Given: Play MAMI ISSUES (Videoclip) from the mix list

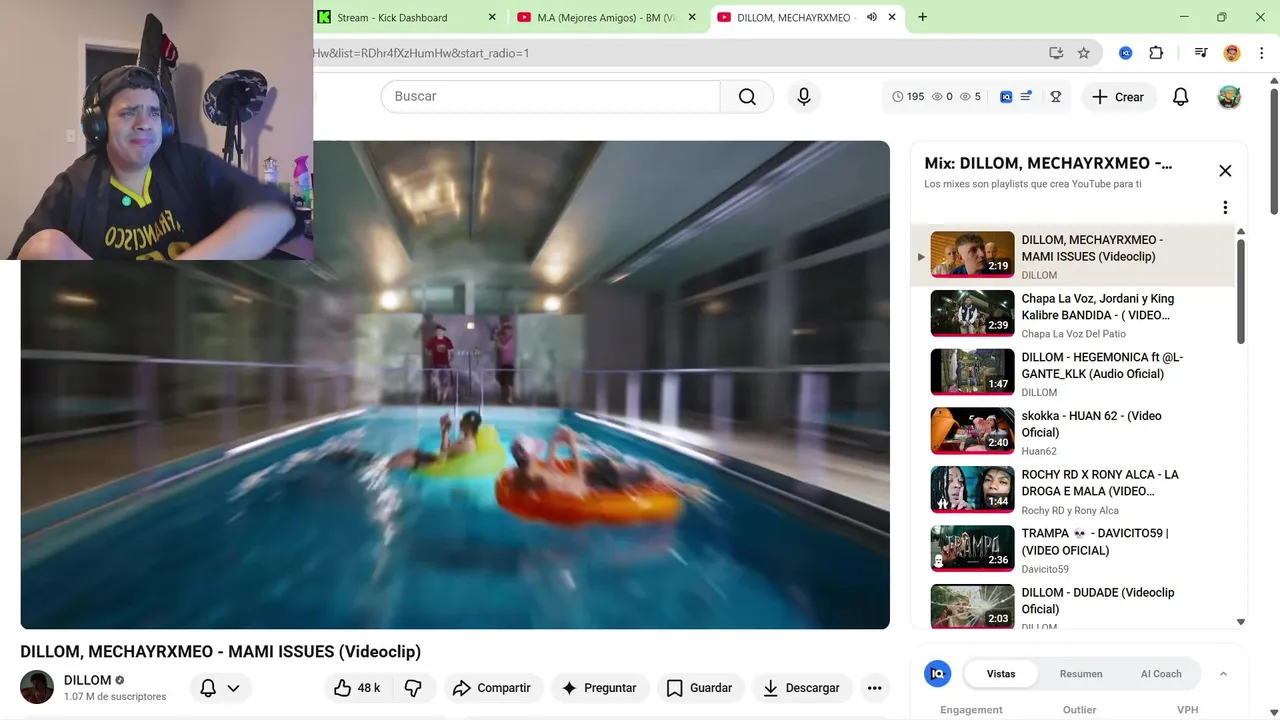Looking at the screenshot, I should [x=1072, y=256].
